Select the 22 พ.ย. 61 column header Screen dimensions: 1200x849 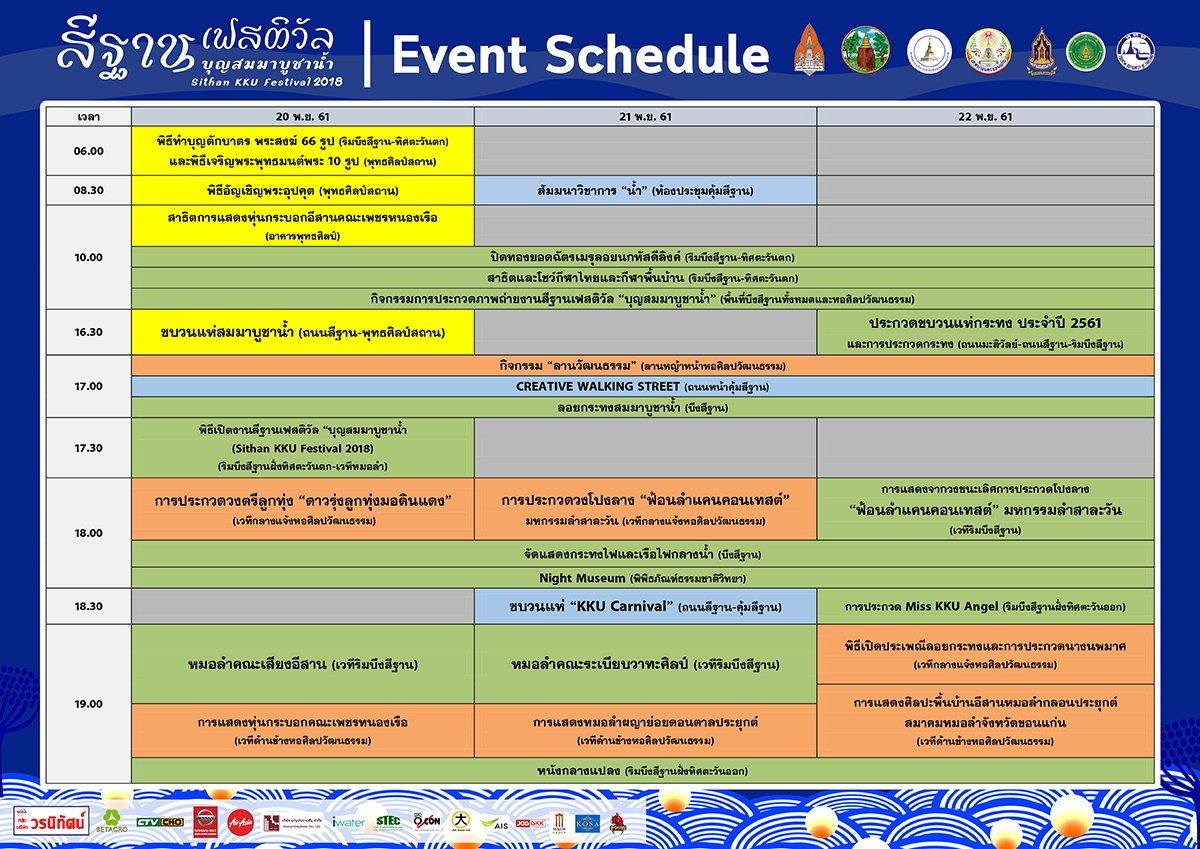click(985, 117)
